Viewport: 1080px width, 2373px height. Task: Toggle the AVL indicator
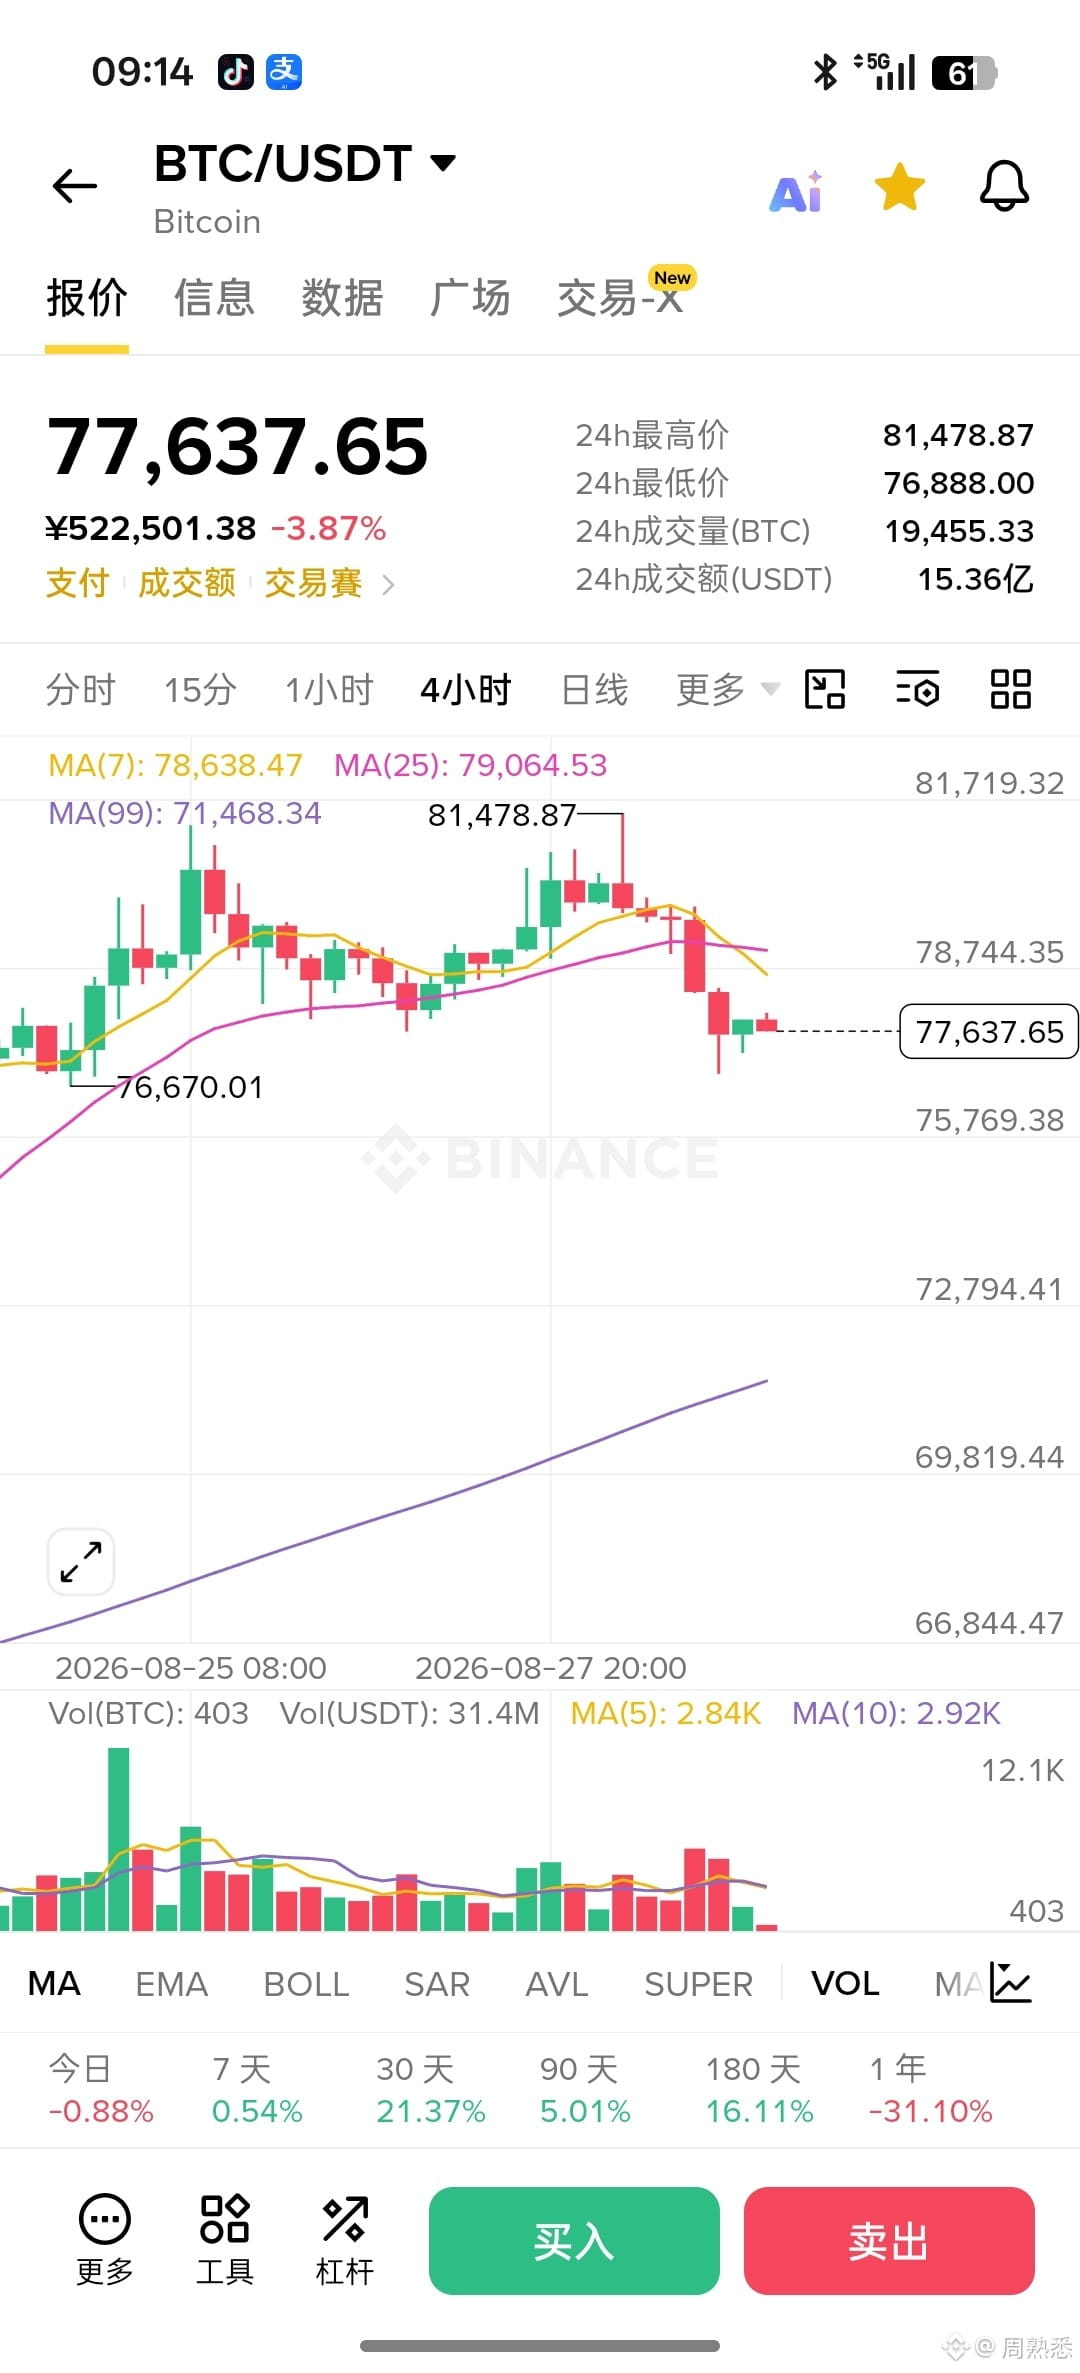[x=557, y=1983]
